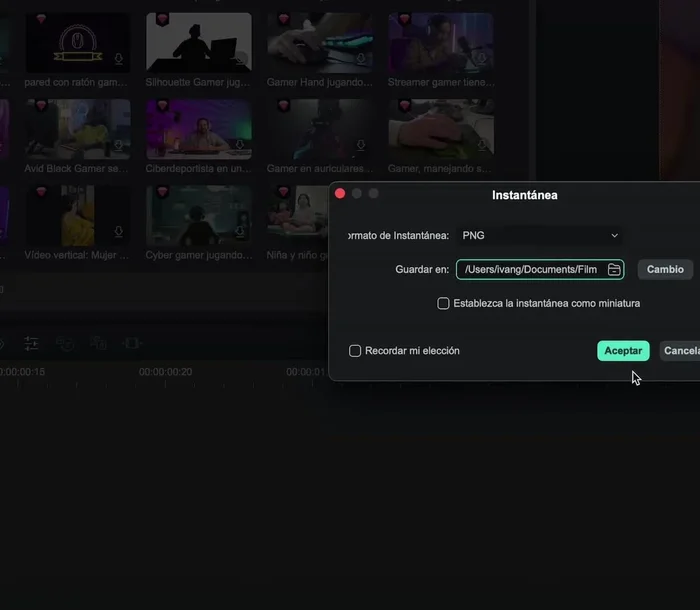
Task: Select the 'Silhouette Gamer jug...' thumbnail
Action: pyautogui.click(x=199, y=42)
